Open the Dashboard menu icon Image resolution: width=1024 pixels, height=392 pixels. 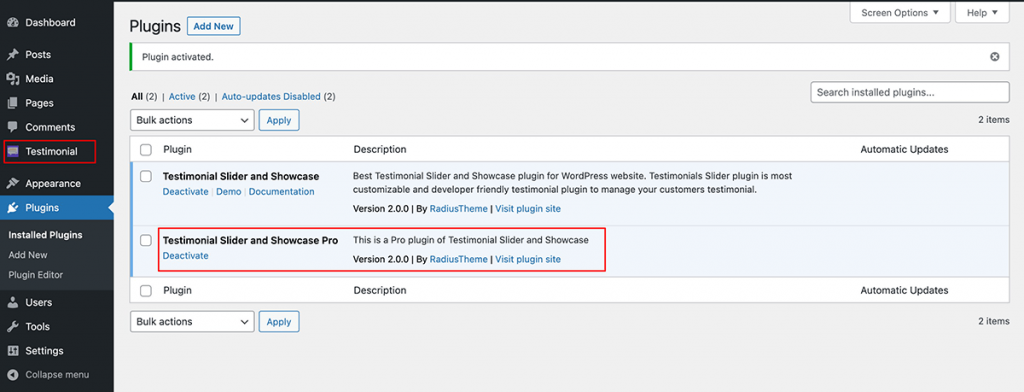click(13, 23)
